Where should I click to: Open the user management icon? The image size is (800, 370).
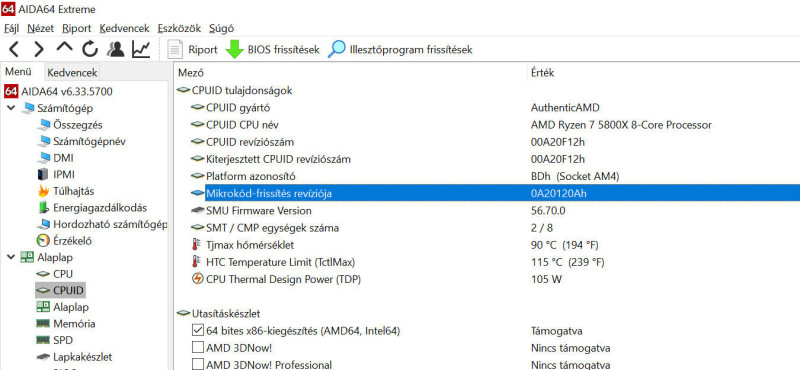coord(116,50)
